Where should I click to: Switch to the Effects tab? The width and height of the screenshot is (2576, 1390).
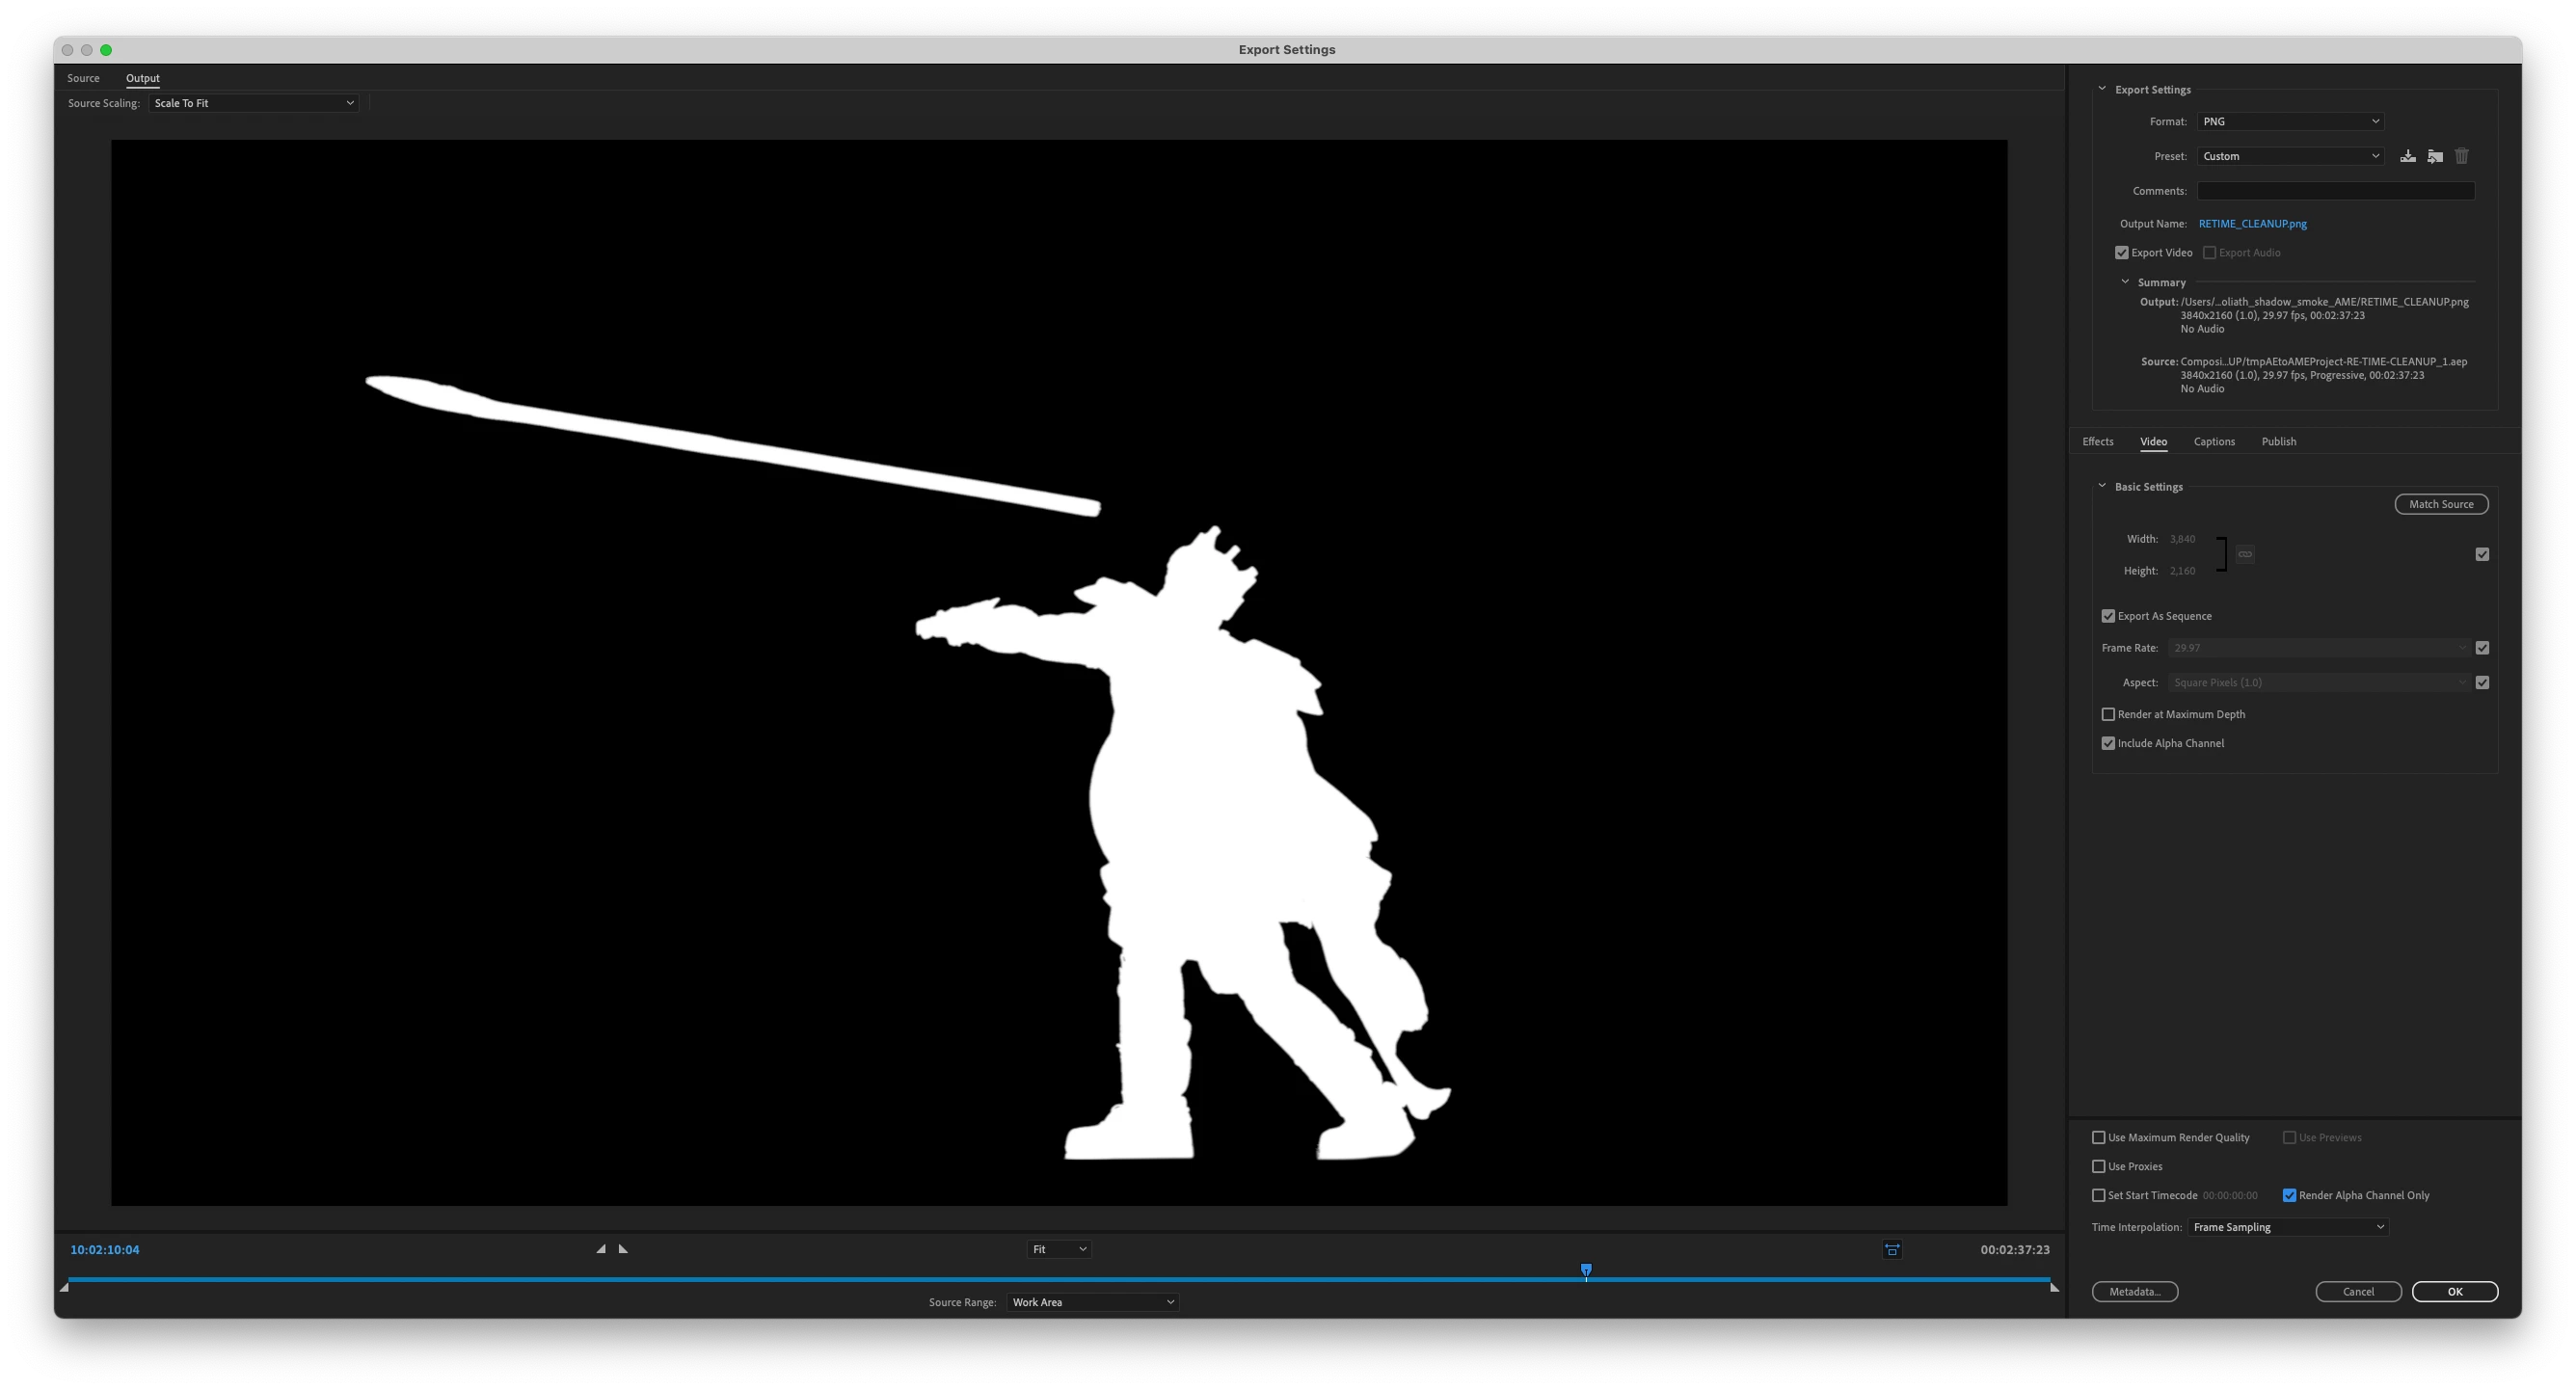(2097, 441)
